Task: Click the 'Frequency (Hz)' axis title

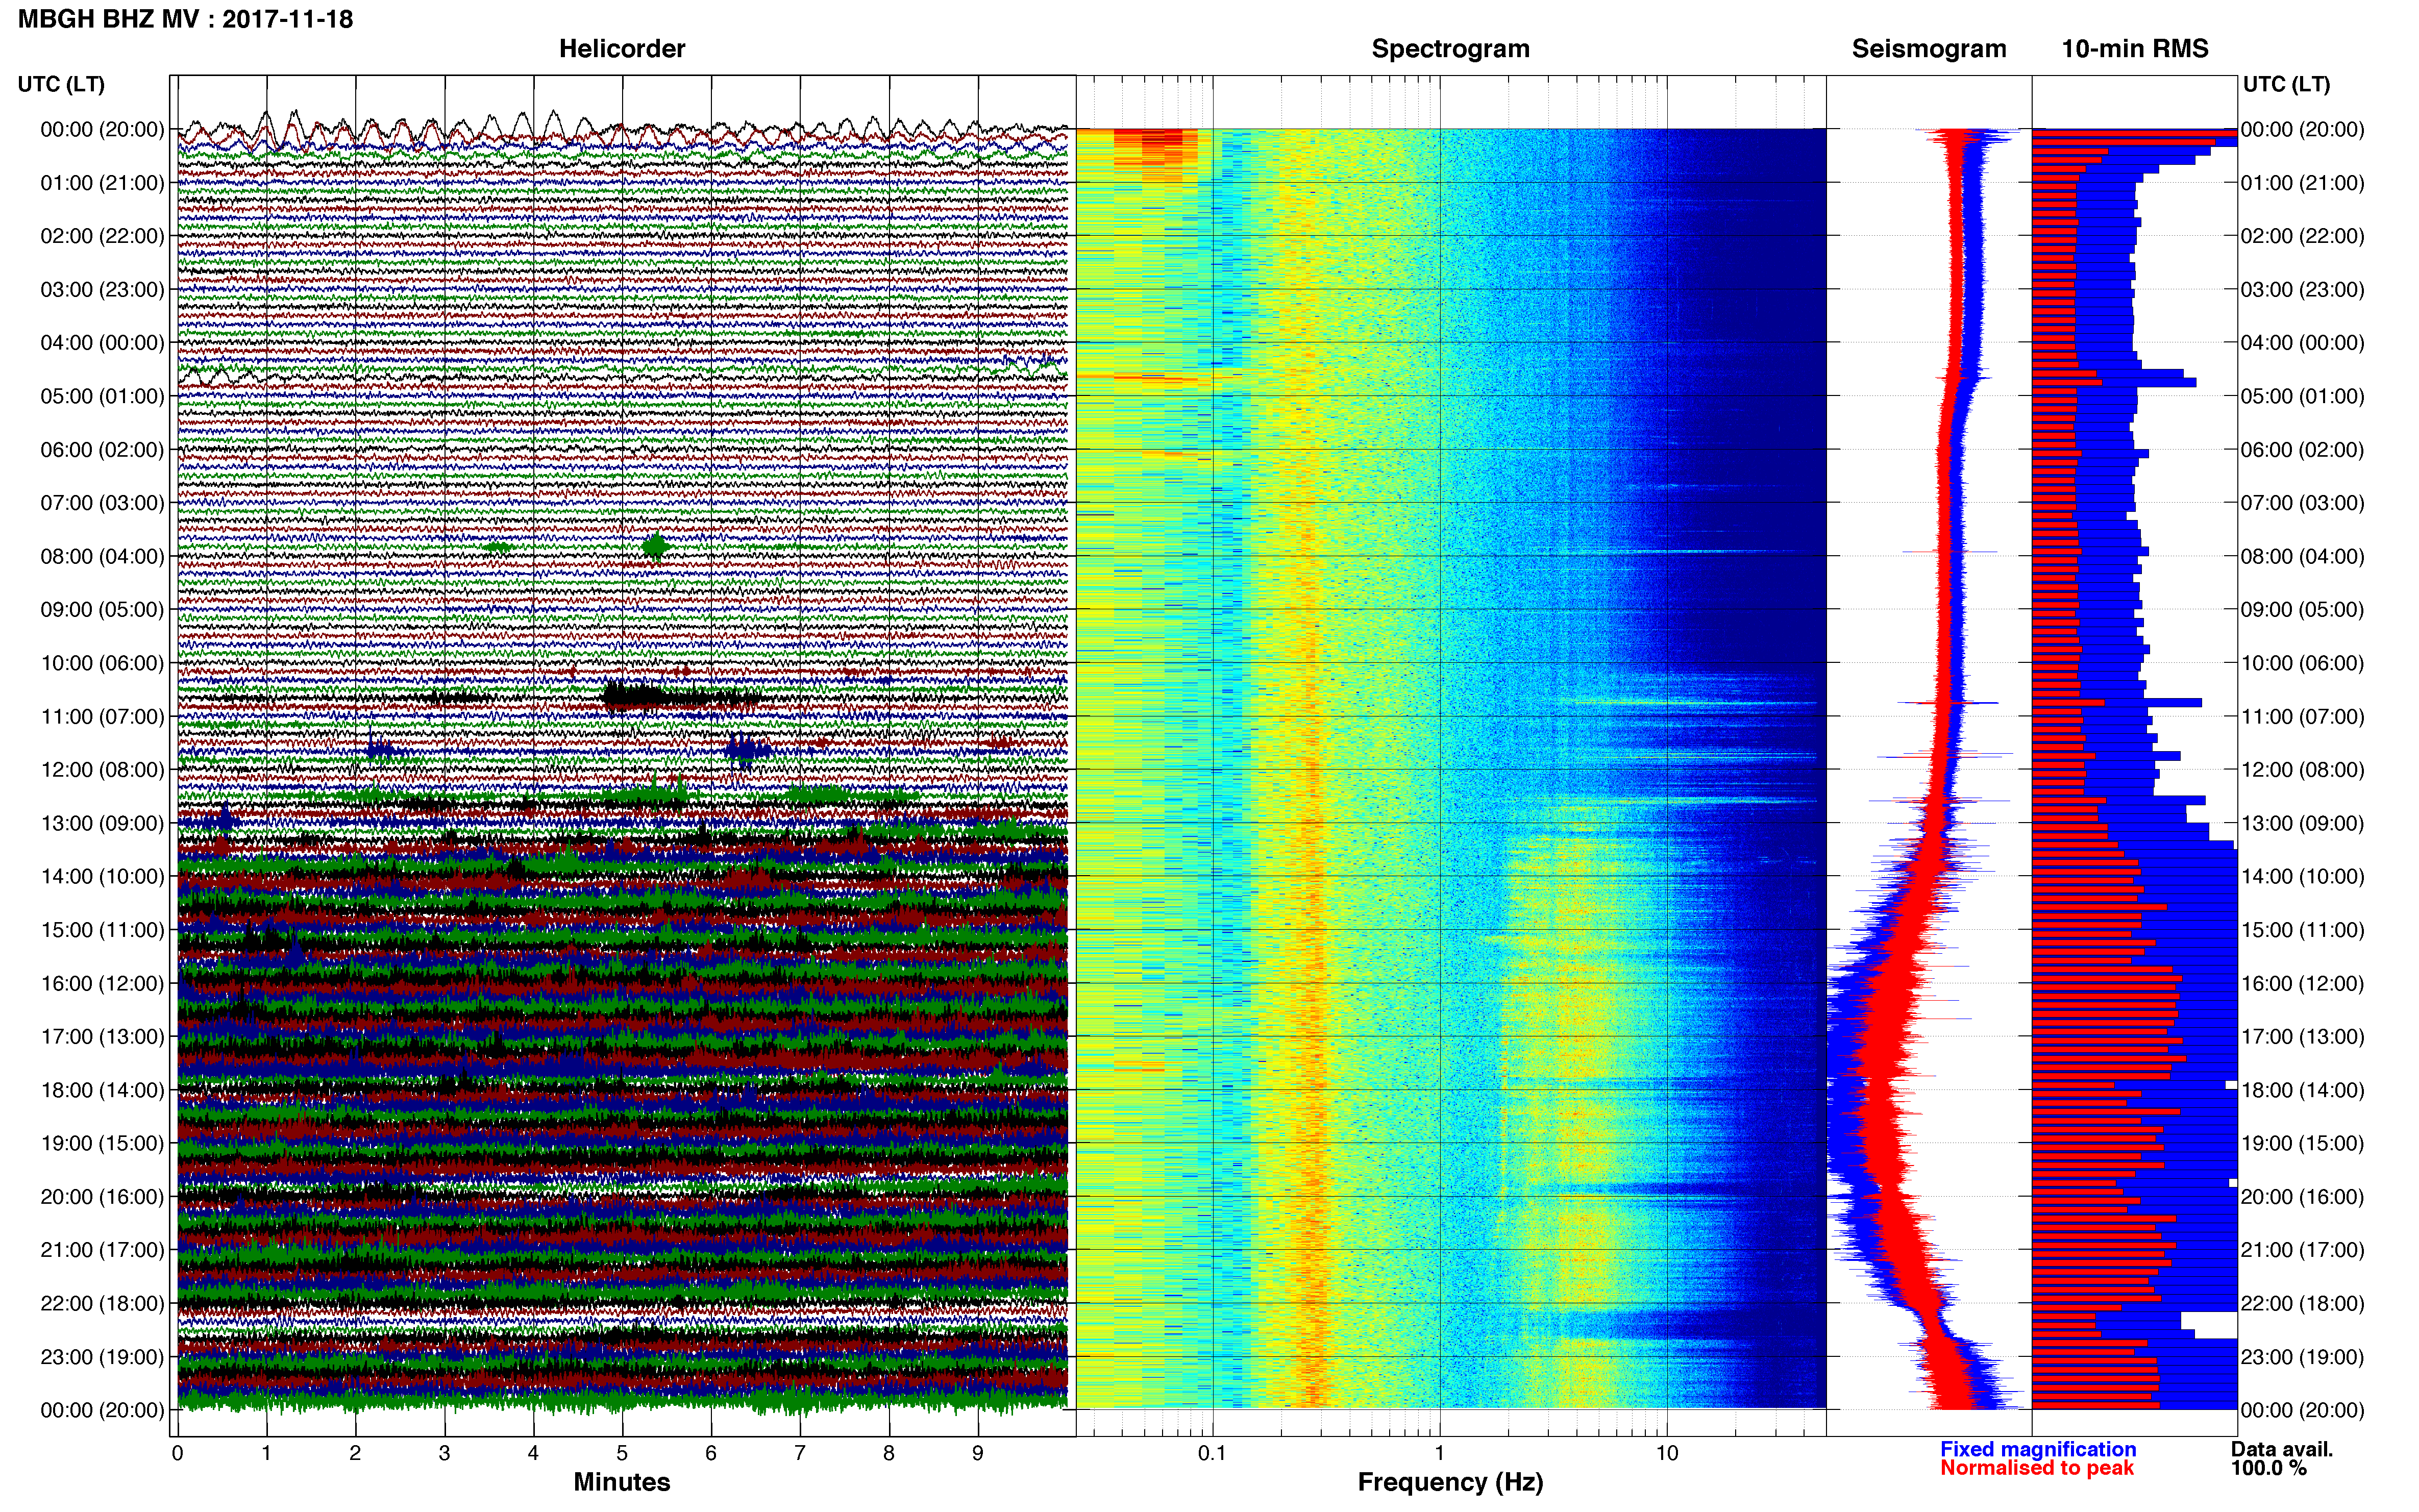Action: click(x=1450, y=1482)
